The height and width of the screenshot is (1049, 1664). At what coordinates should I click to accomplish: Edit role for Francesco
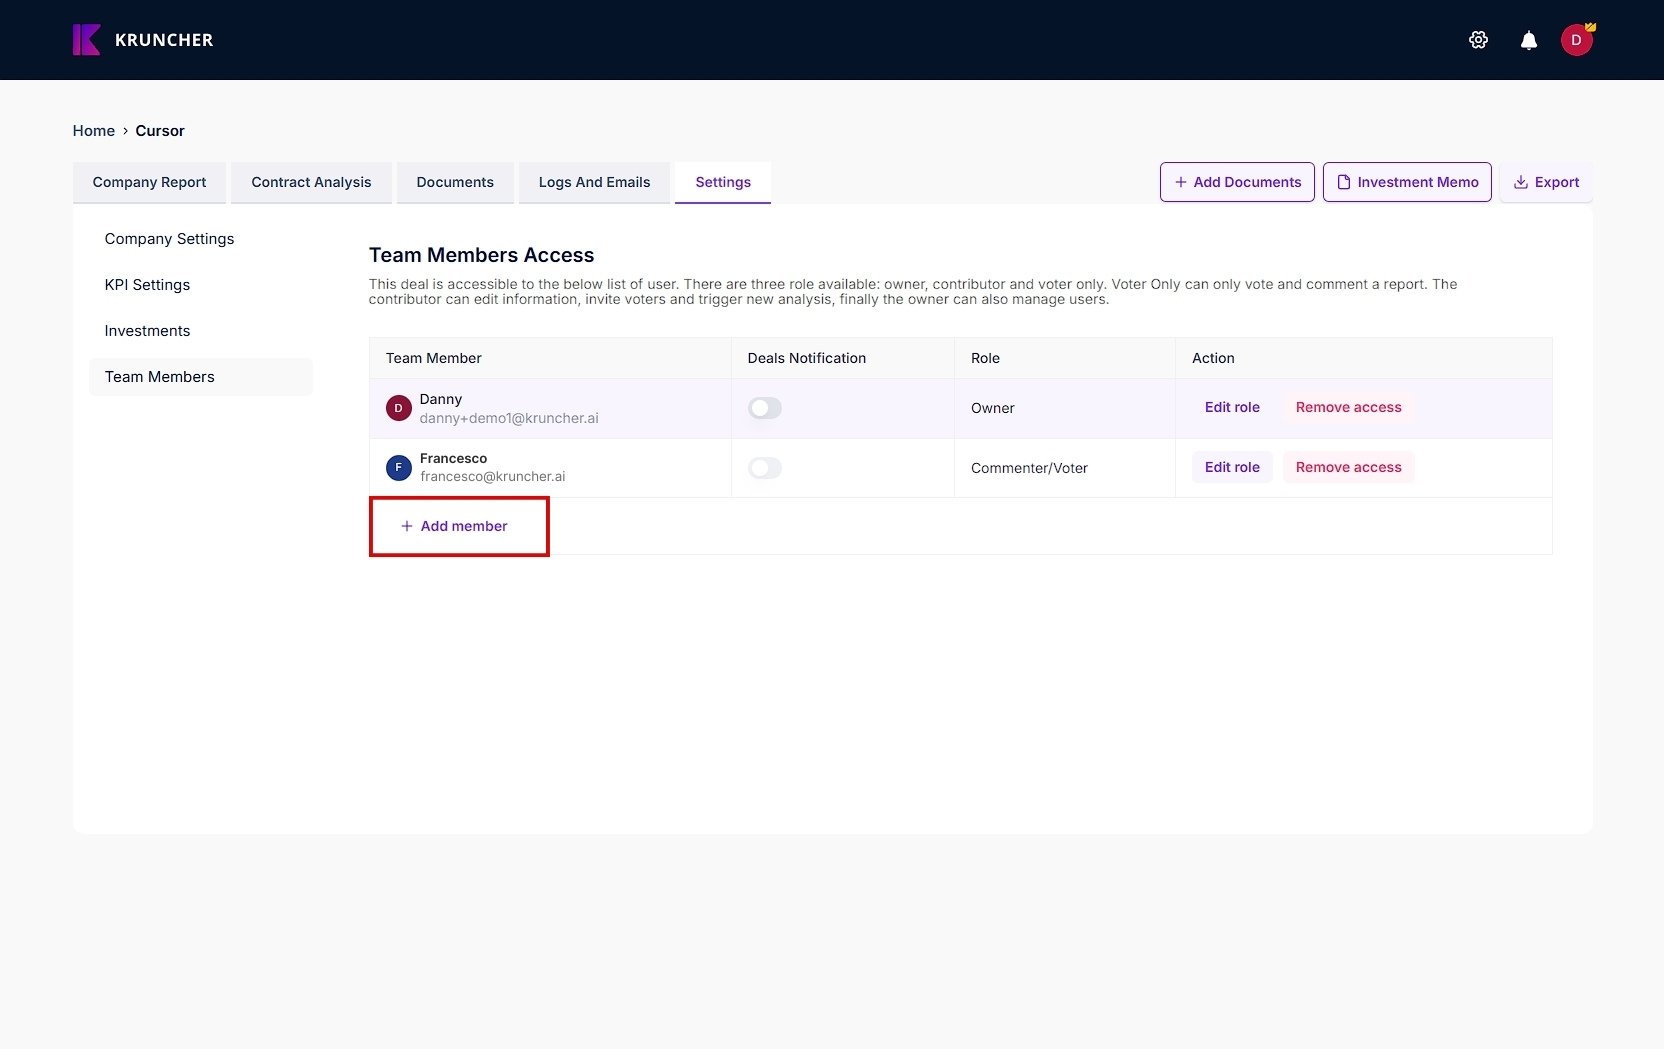click(x=1232, y=467)
